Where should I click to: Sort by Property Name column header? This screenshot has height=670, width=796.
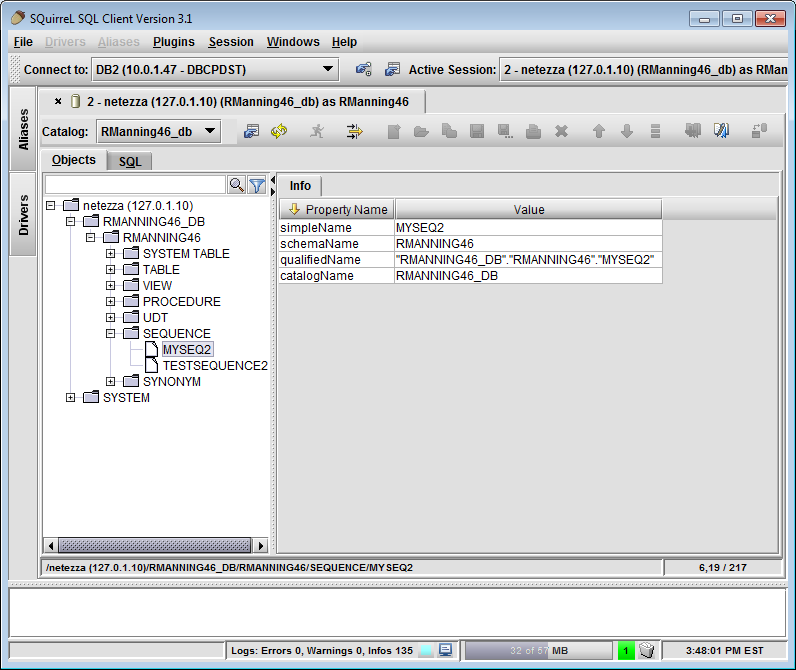(337, 209)
